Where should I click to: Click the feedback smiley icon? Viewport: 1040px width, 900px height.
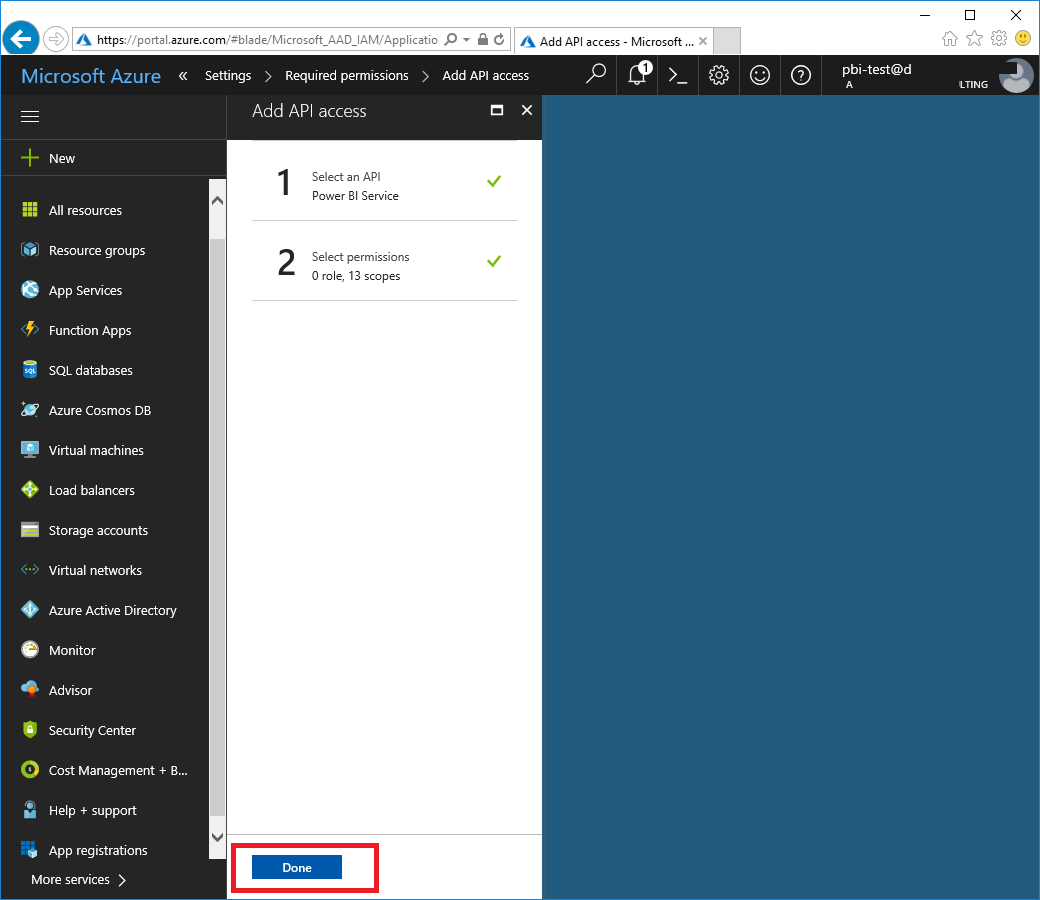click(x=760, y=75)
